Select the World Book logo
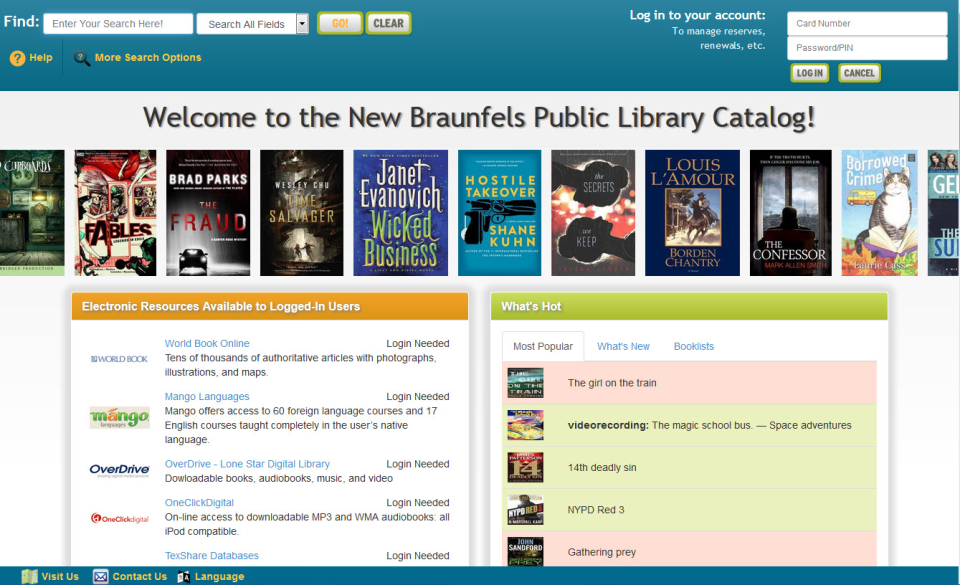Viewport: 960px width, 585px height. pyautogui.click(x=119, y=357)
